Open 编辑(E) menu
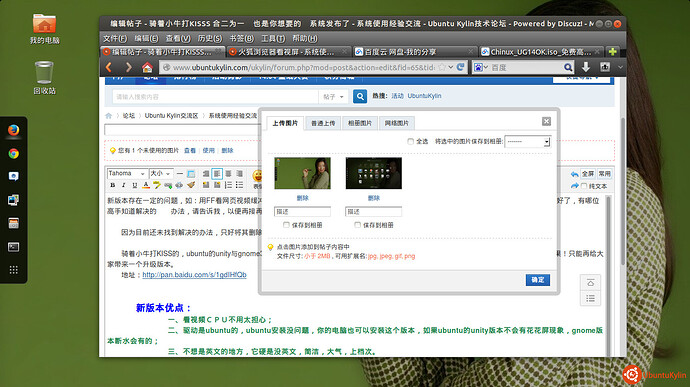Viewport: 690px width, 387px height. click(x=146, y=38)
